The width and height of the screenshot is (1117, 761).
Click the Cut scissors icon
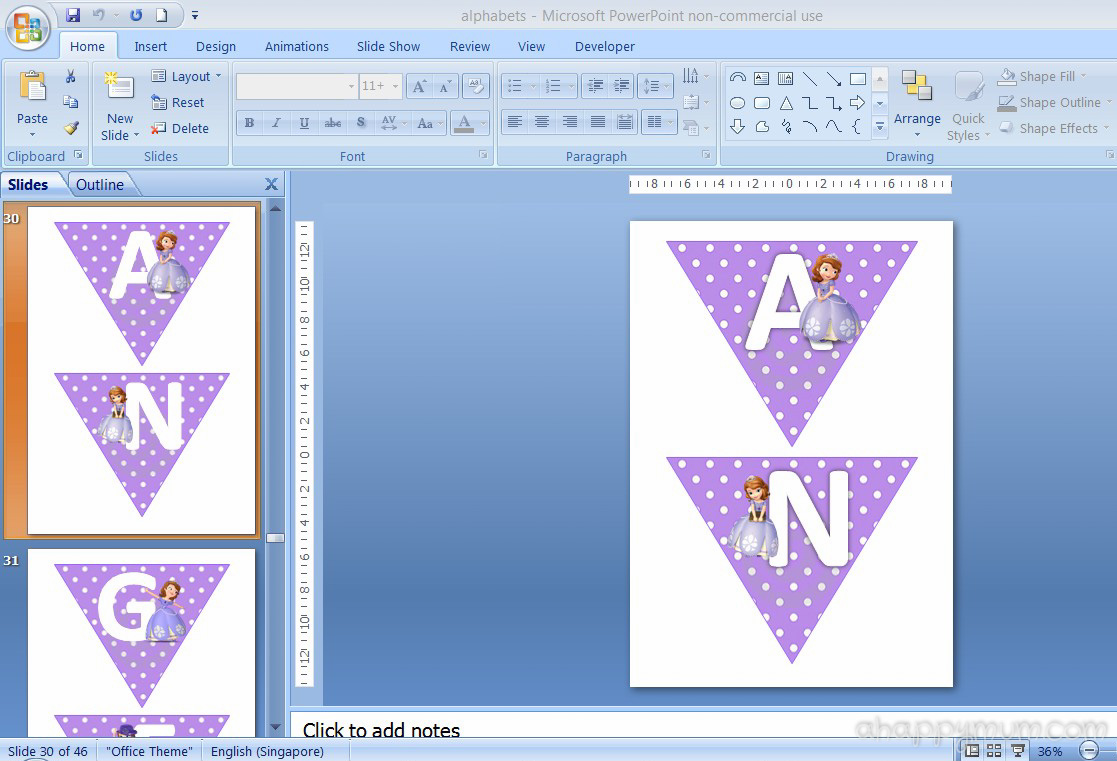(71, 76)
